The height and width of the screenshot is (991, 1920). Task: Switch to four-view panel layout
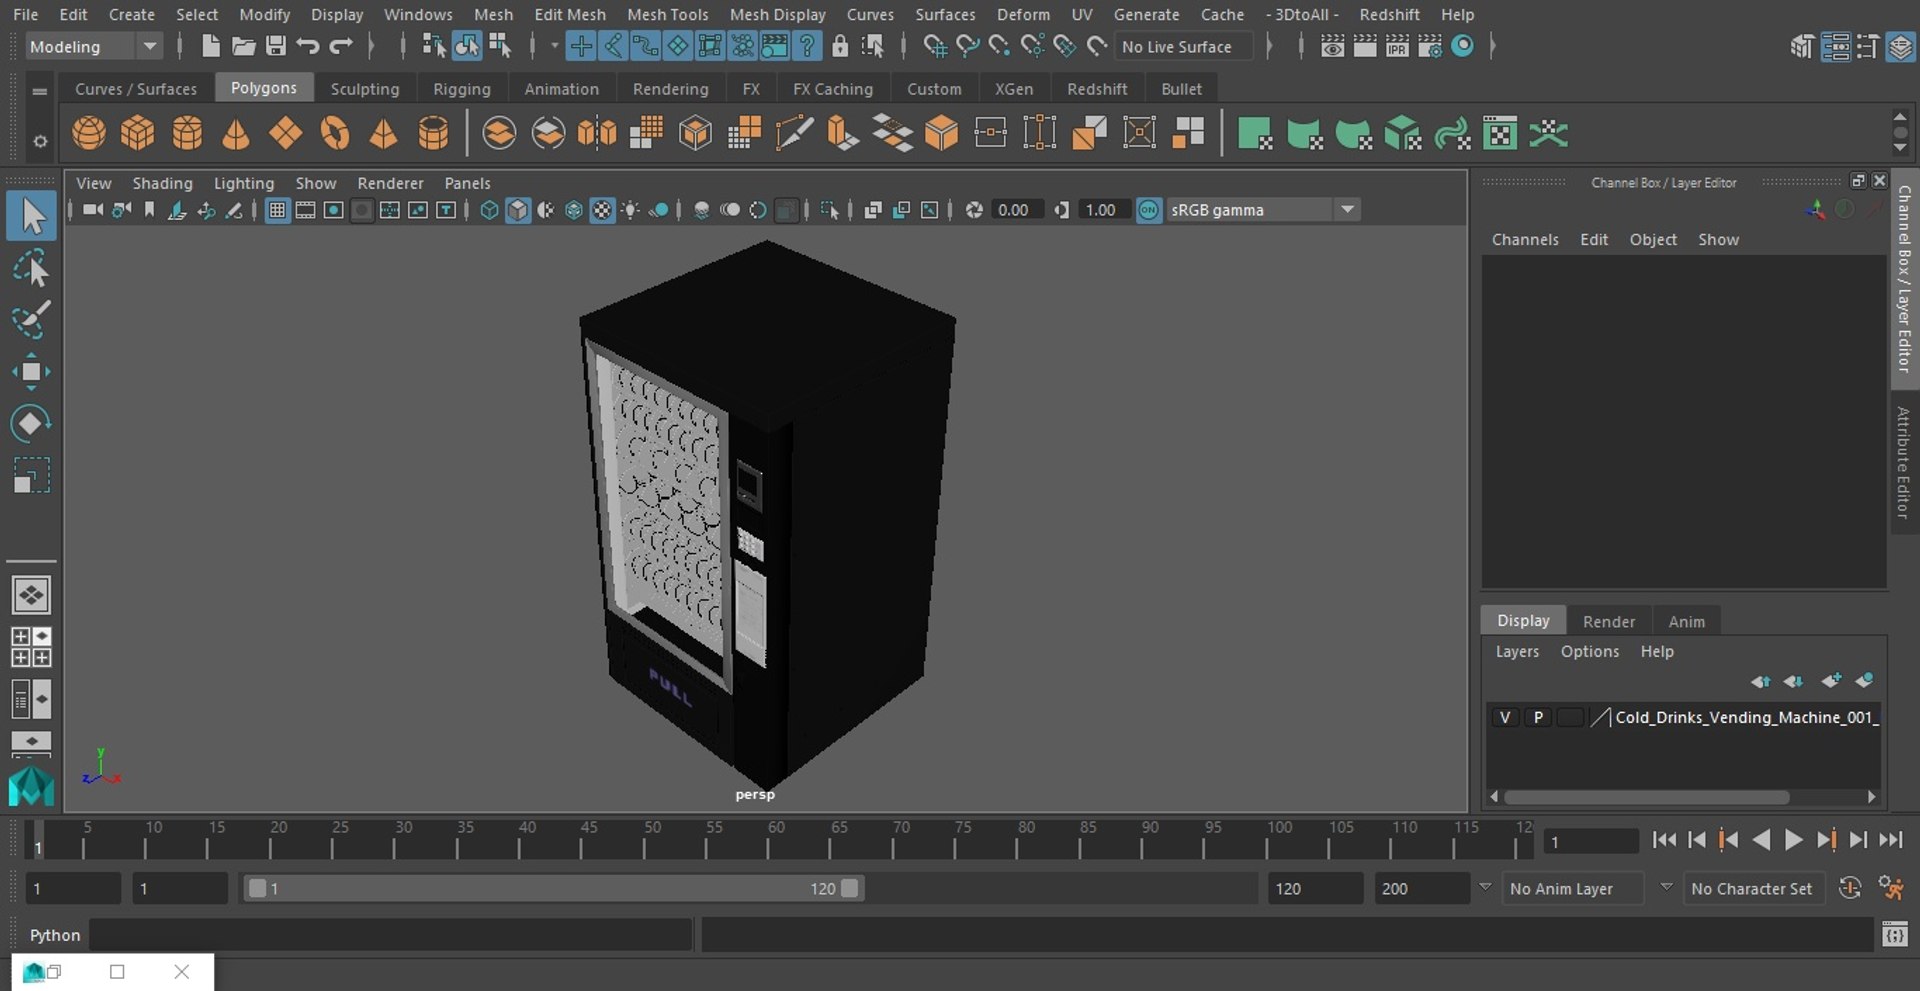click(31, 647)
